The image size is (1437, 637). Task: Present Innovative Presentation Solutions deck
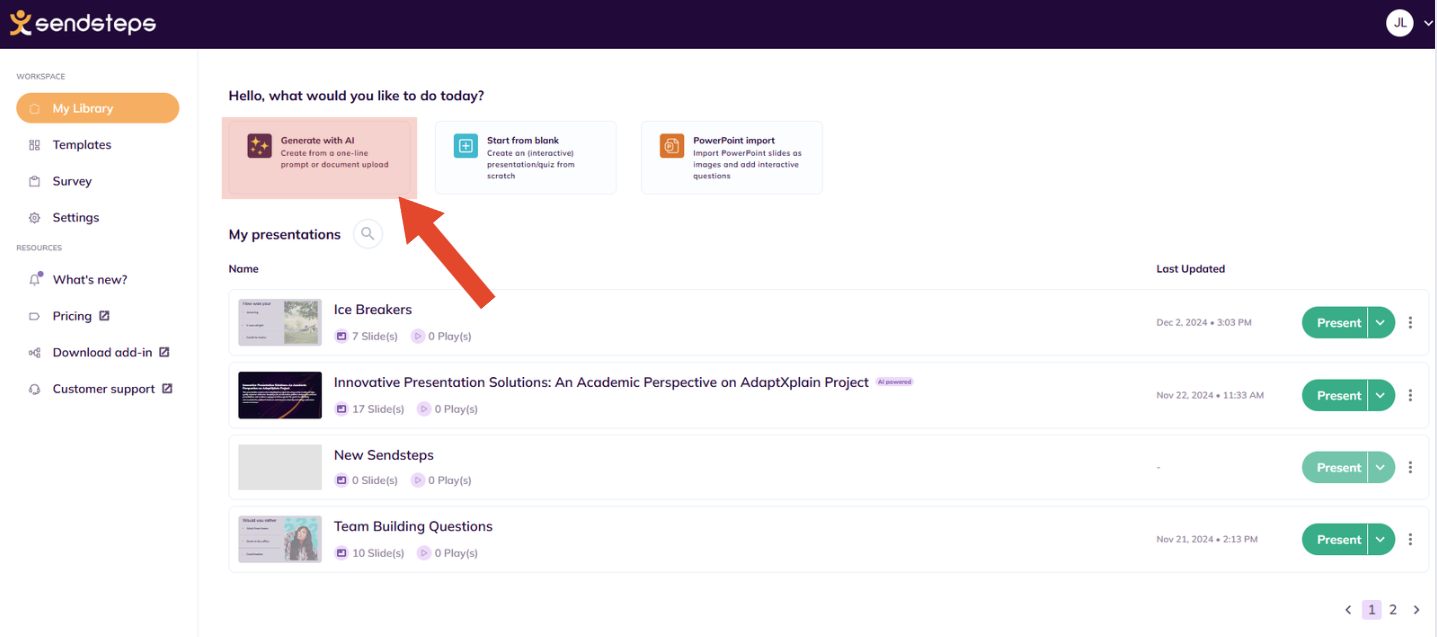(1338, 395)
